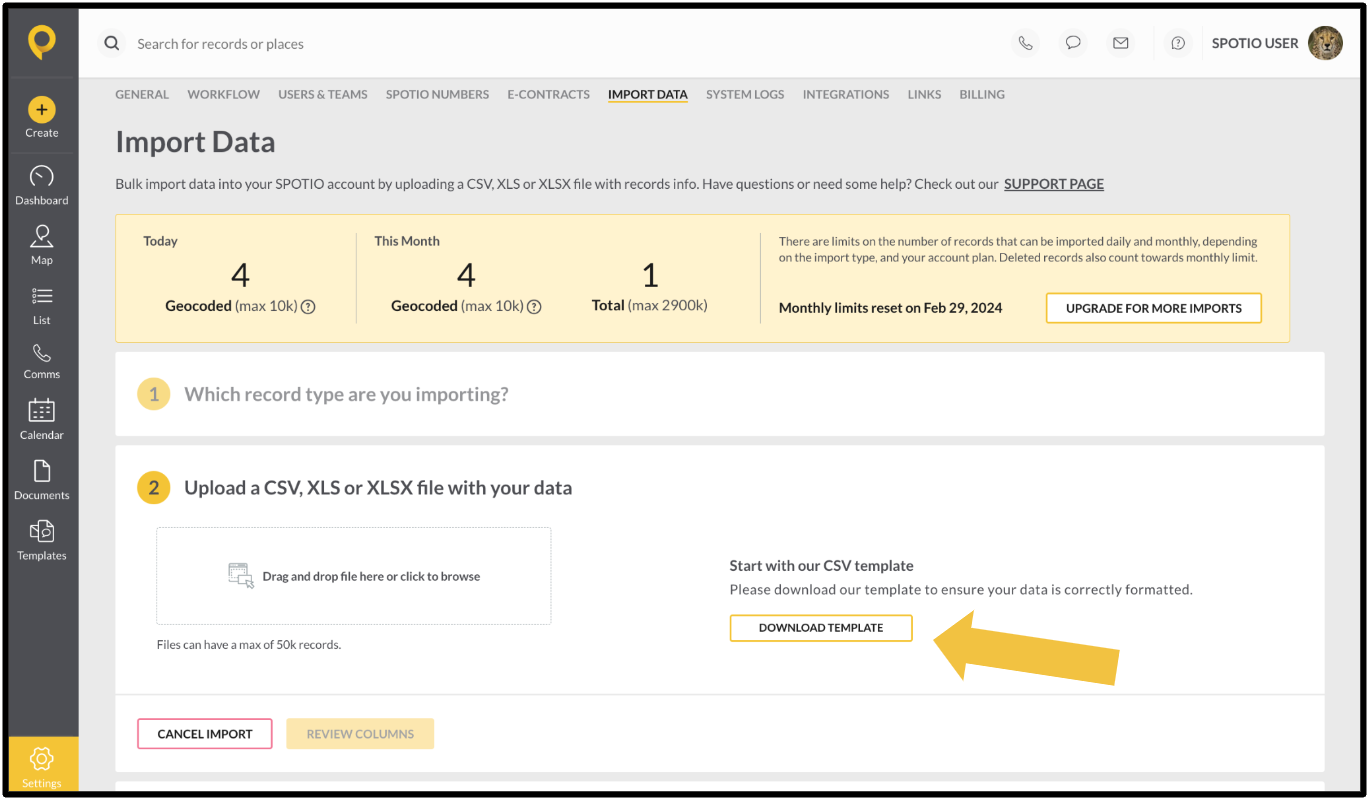This screenshot has height=800, width=1368.
Task: Click the Cancel Import button
Action: (x=205, y=734)
